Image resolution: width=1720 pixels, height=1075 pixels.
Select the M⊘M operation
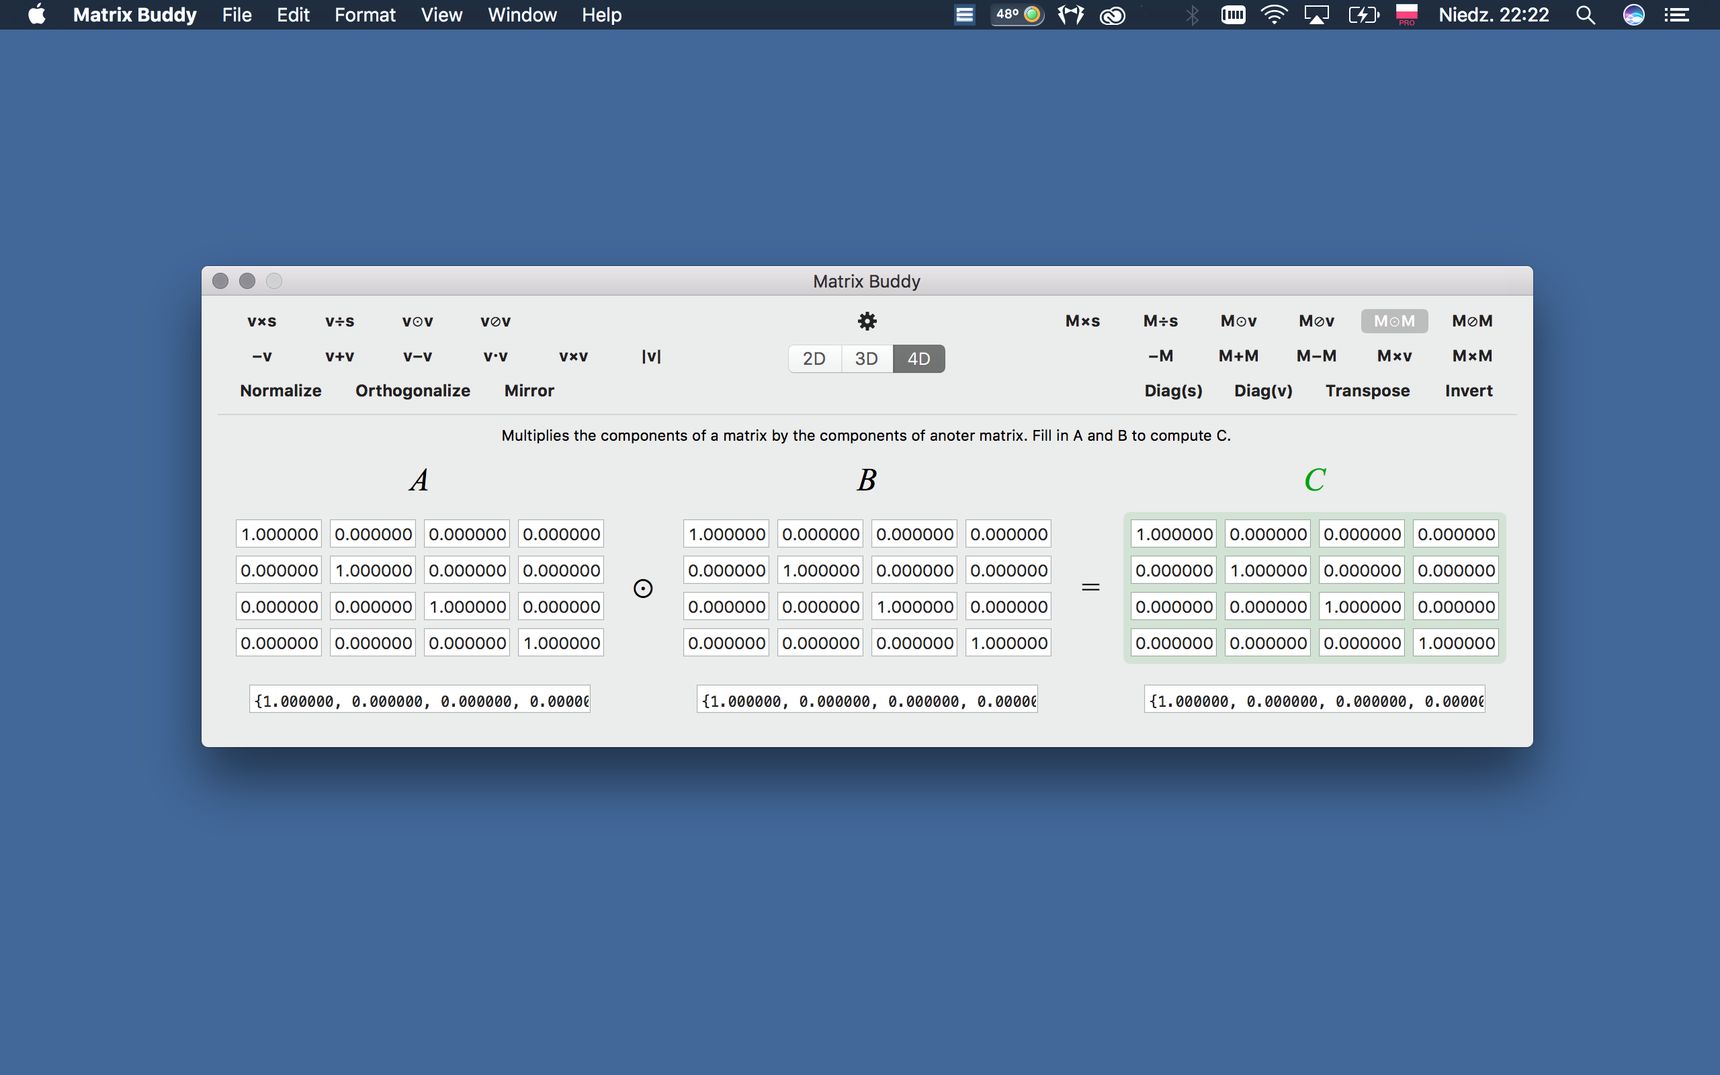tap(1473, 321)
